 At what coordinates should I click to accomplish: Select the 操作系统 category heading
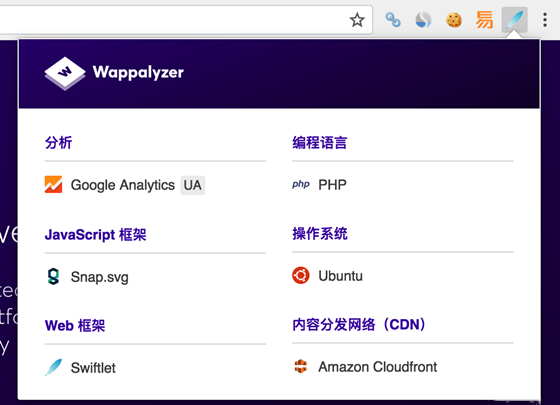coord(320,234)
